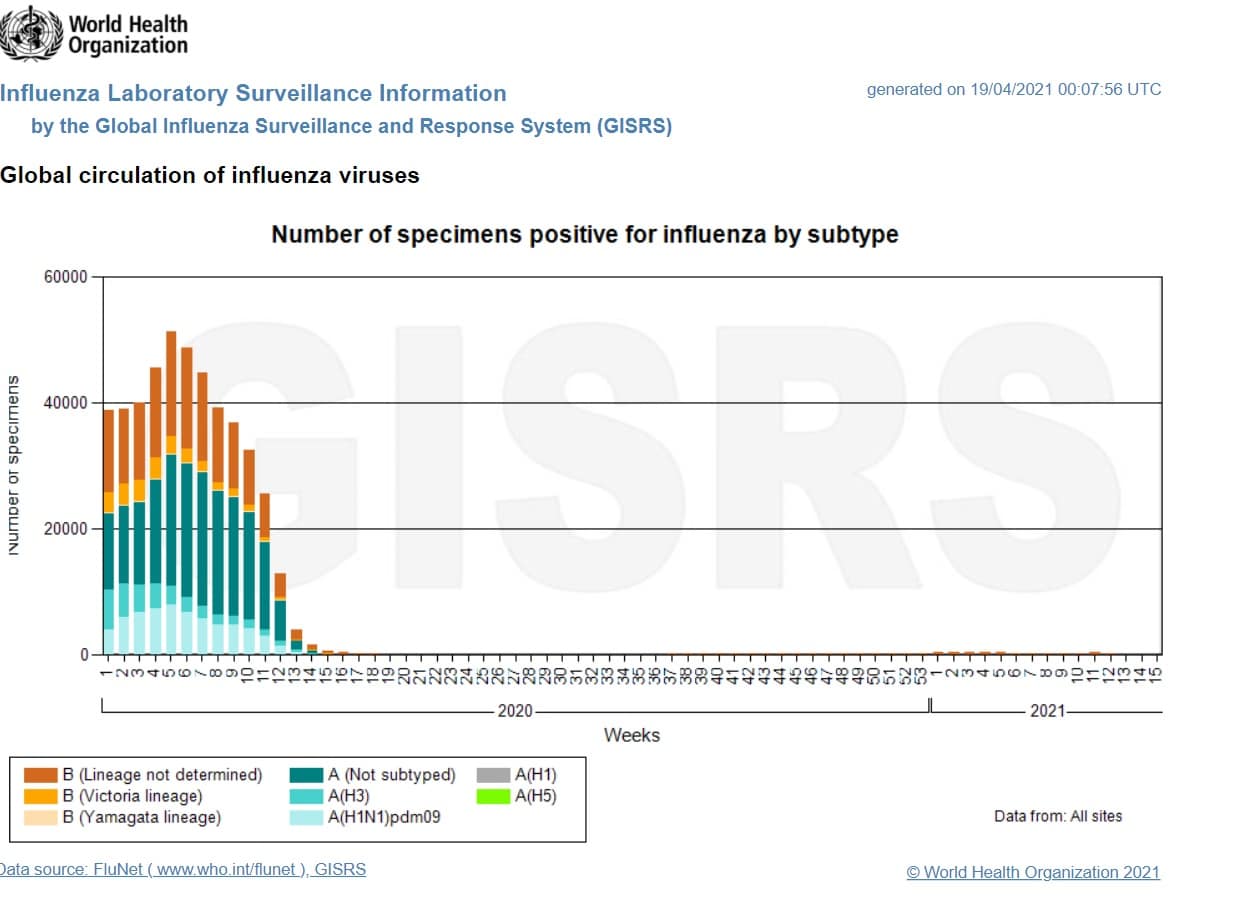Click the A(H1N1)pdm09 legend swatch
This screenshot has width=1241, height=911.
click(306, 817)
